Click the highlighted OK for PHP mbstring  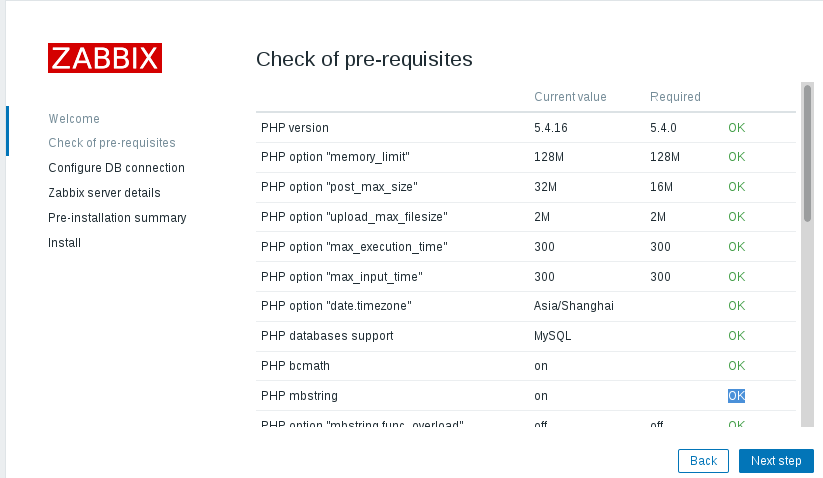pyautogui.click(x=736, y=396)
